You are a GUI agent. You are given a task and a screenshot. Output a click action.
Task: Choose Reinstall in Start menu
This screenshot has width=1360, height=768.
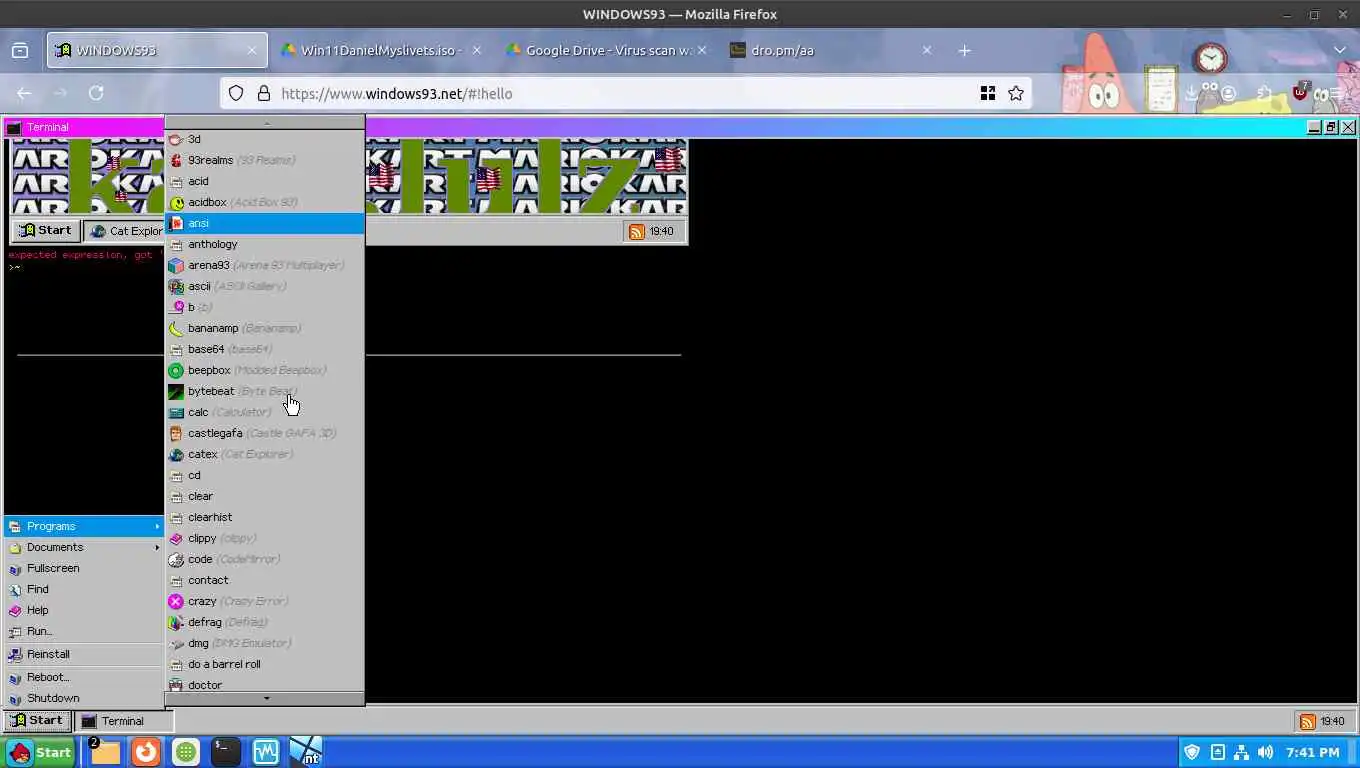click(84, 654)
